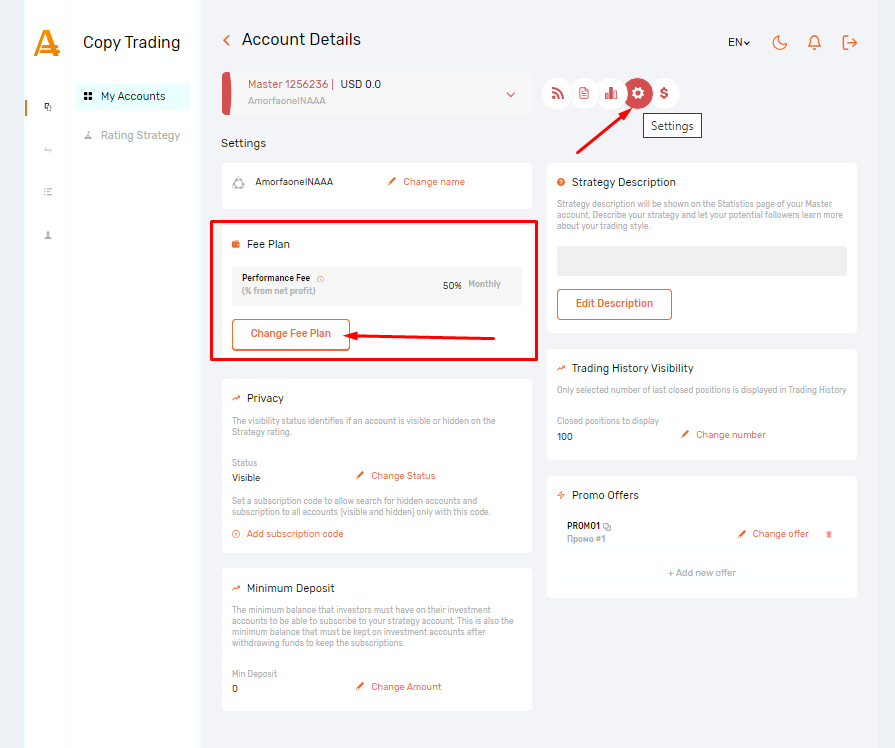This screenshot has width=895, height=748.
Task: Open the bar chart statistics icon
Action: tap(611, 94)
